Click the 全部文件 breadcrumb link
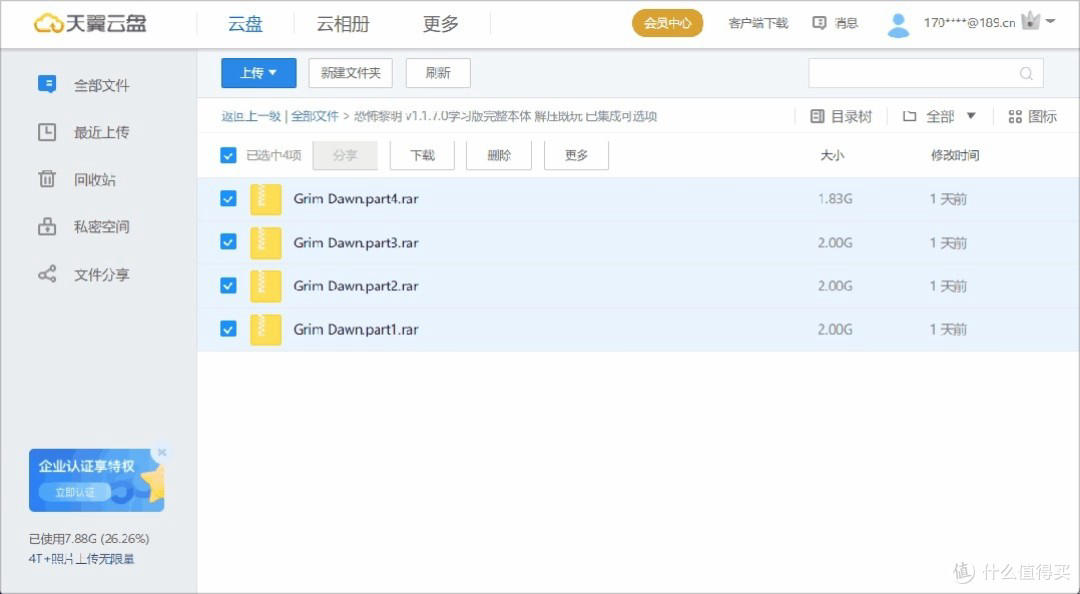Image resolution: width=1080 pixels, height=594 pixels. point(315,116)
